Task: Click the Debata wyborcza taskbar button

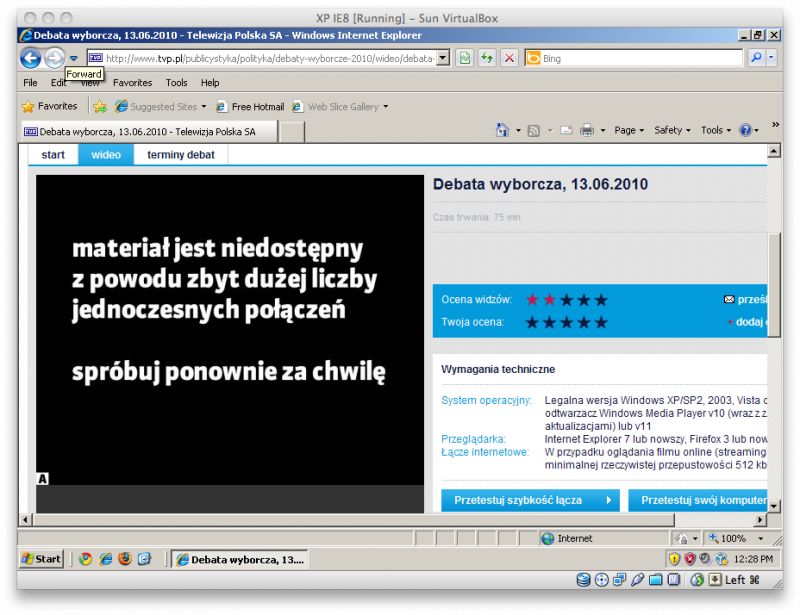Action: pos(240,559)
